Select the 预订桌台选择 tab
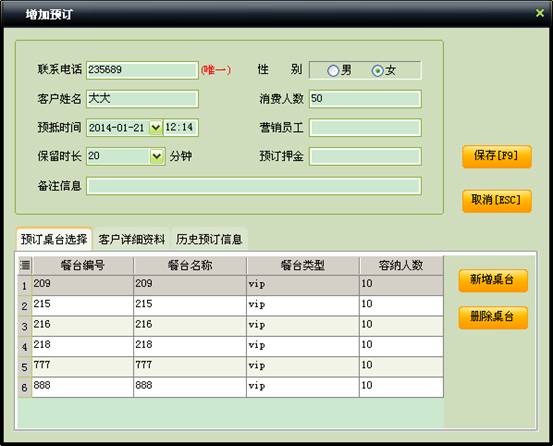The width and height of the screenshot is (553, 446). (54, 239)
